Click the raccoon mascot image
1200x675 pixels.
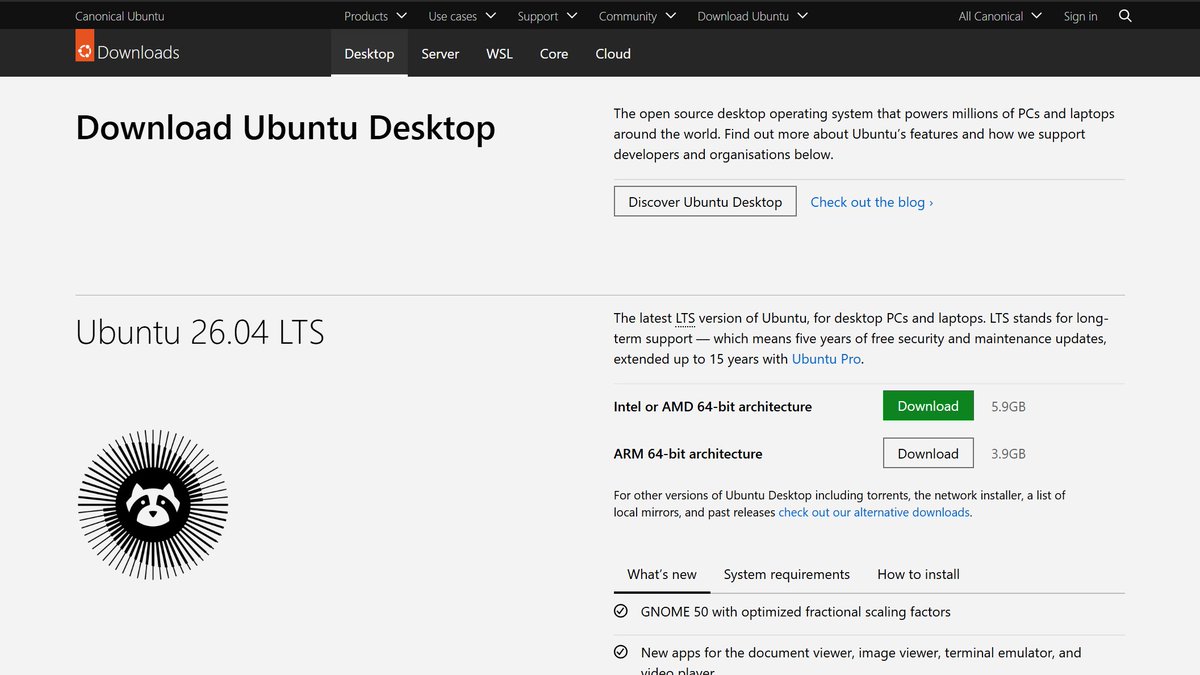coord(153,506)
